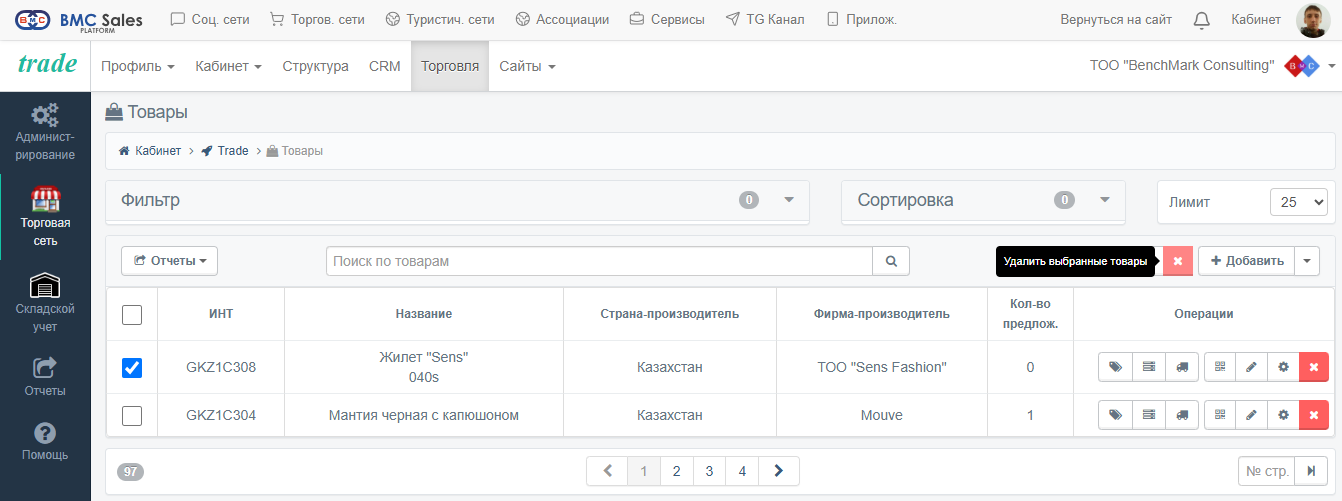Open Складской учет in the sidebar
This screenshot has height=501, width=1342.
[x=45, y=302]
